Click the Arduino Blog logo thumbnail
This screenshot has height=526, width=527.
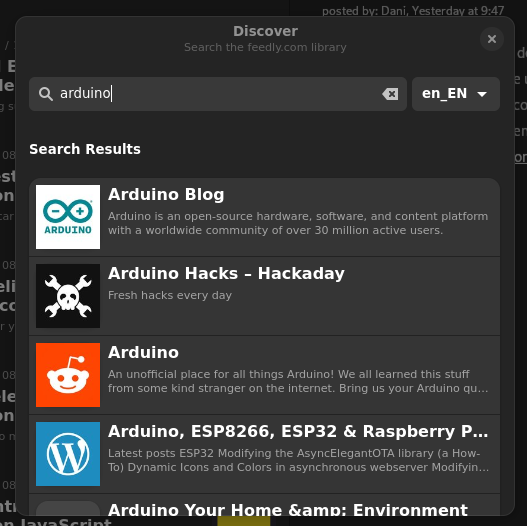click(x=68, y=217)
